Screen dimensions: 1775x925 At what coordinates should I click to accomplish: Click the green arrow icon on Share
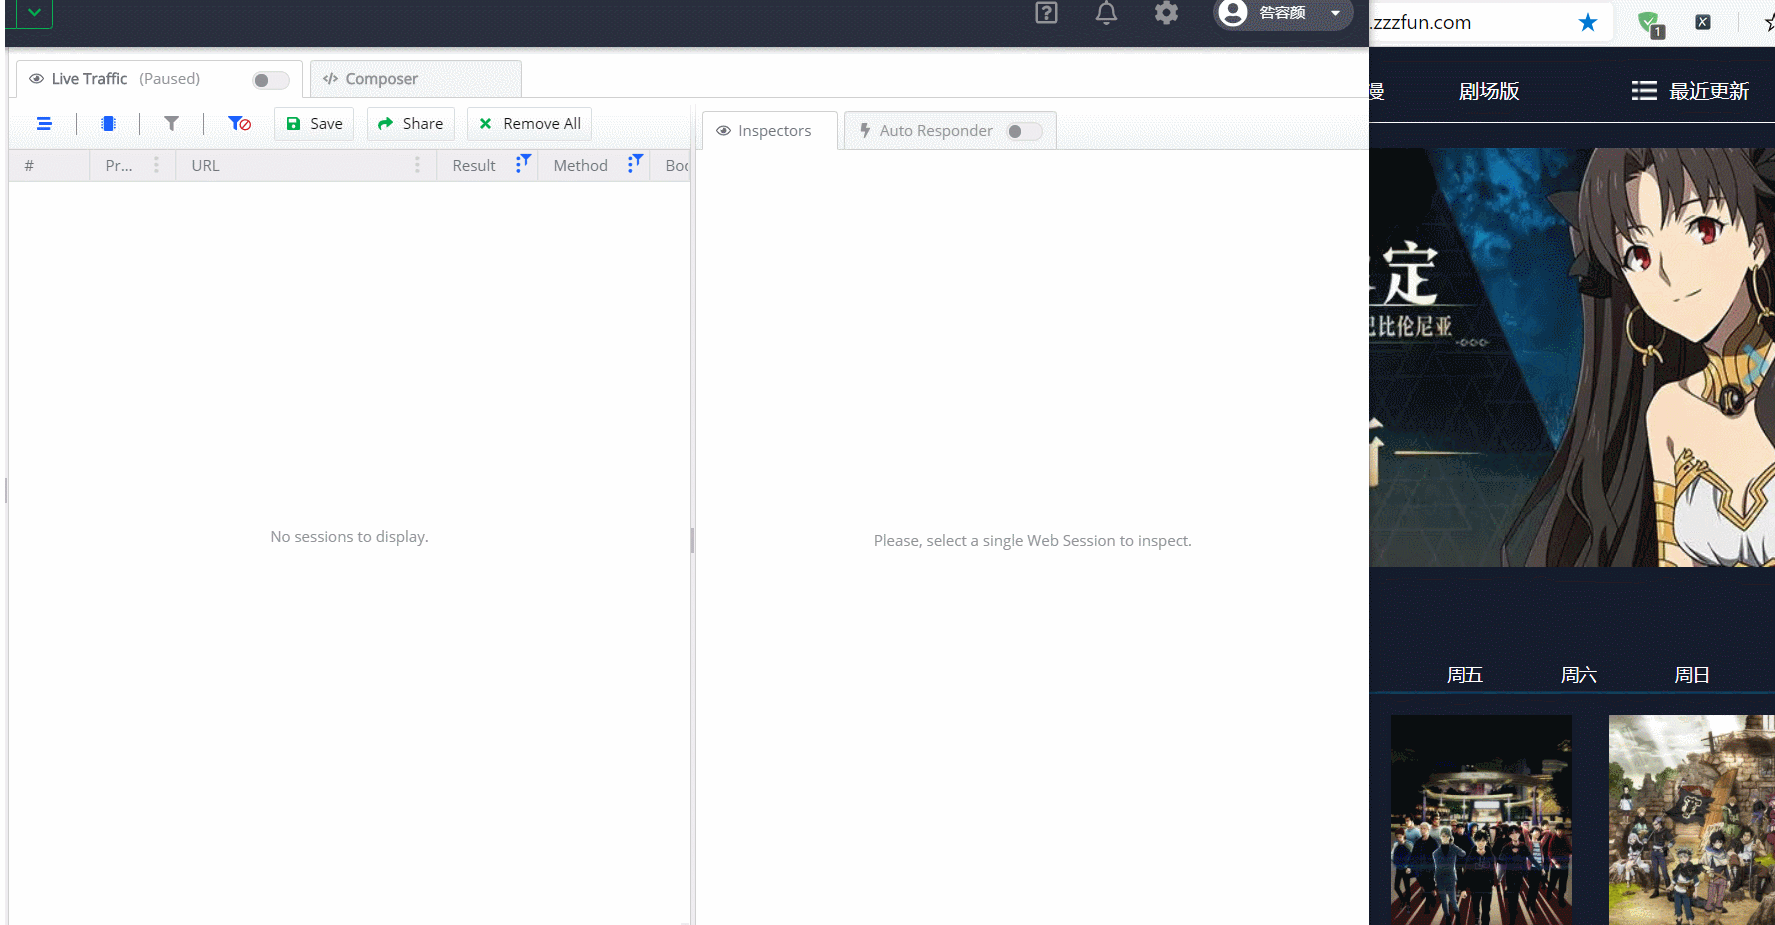tap(385, 124)
